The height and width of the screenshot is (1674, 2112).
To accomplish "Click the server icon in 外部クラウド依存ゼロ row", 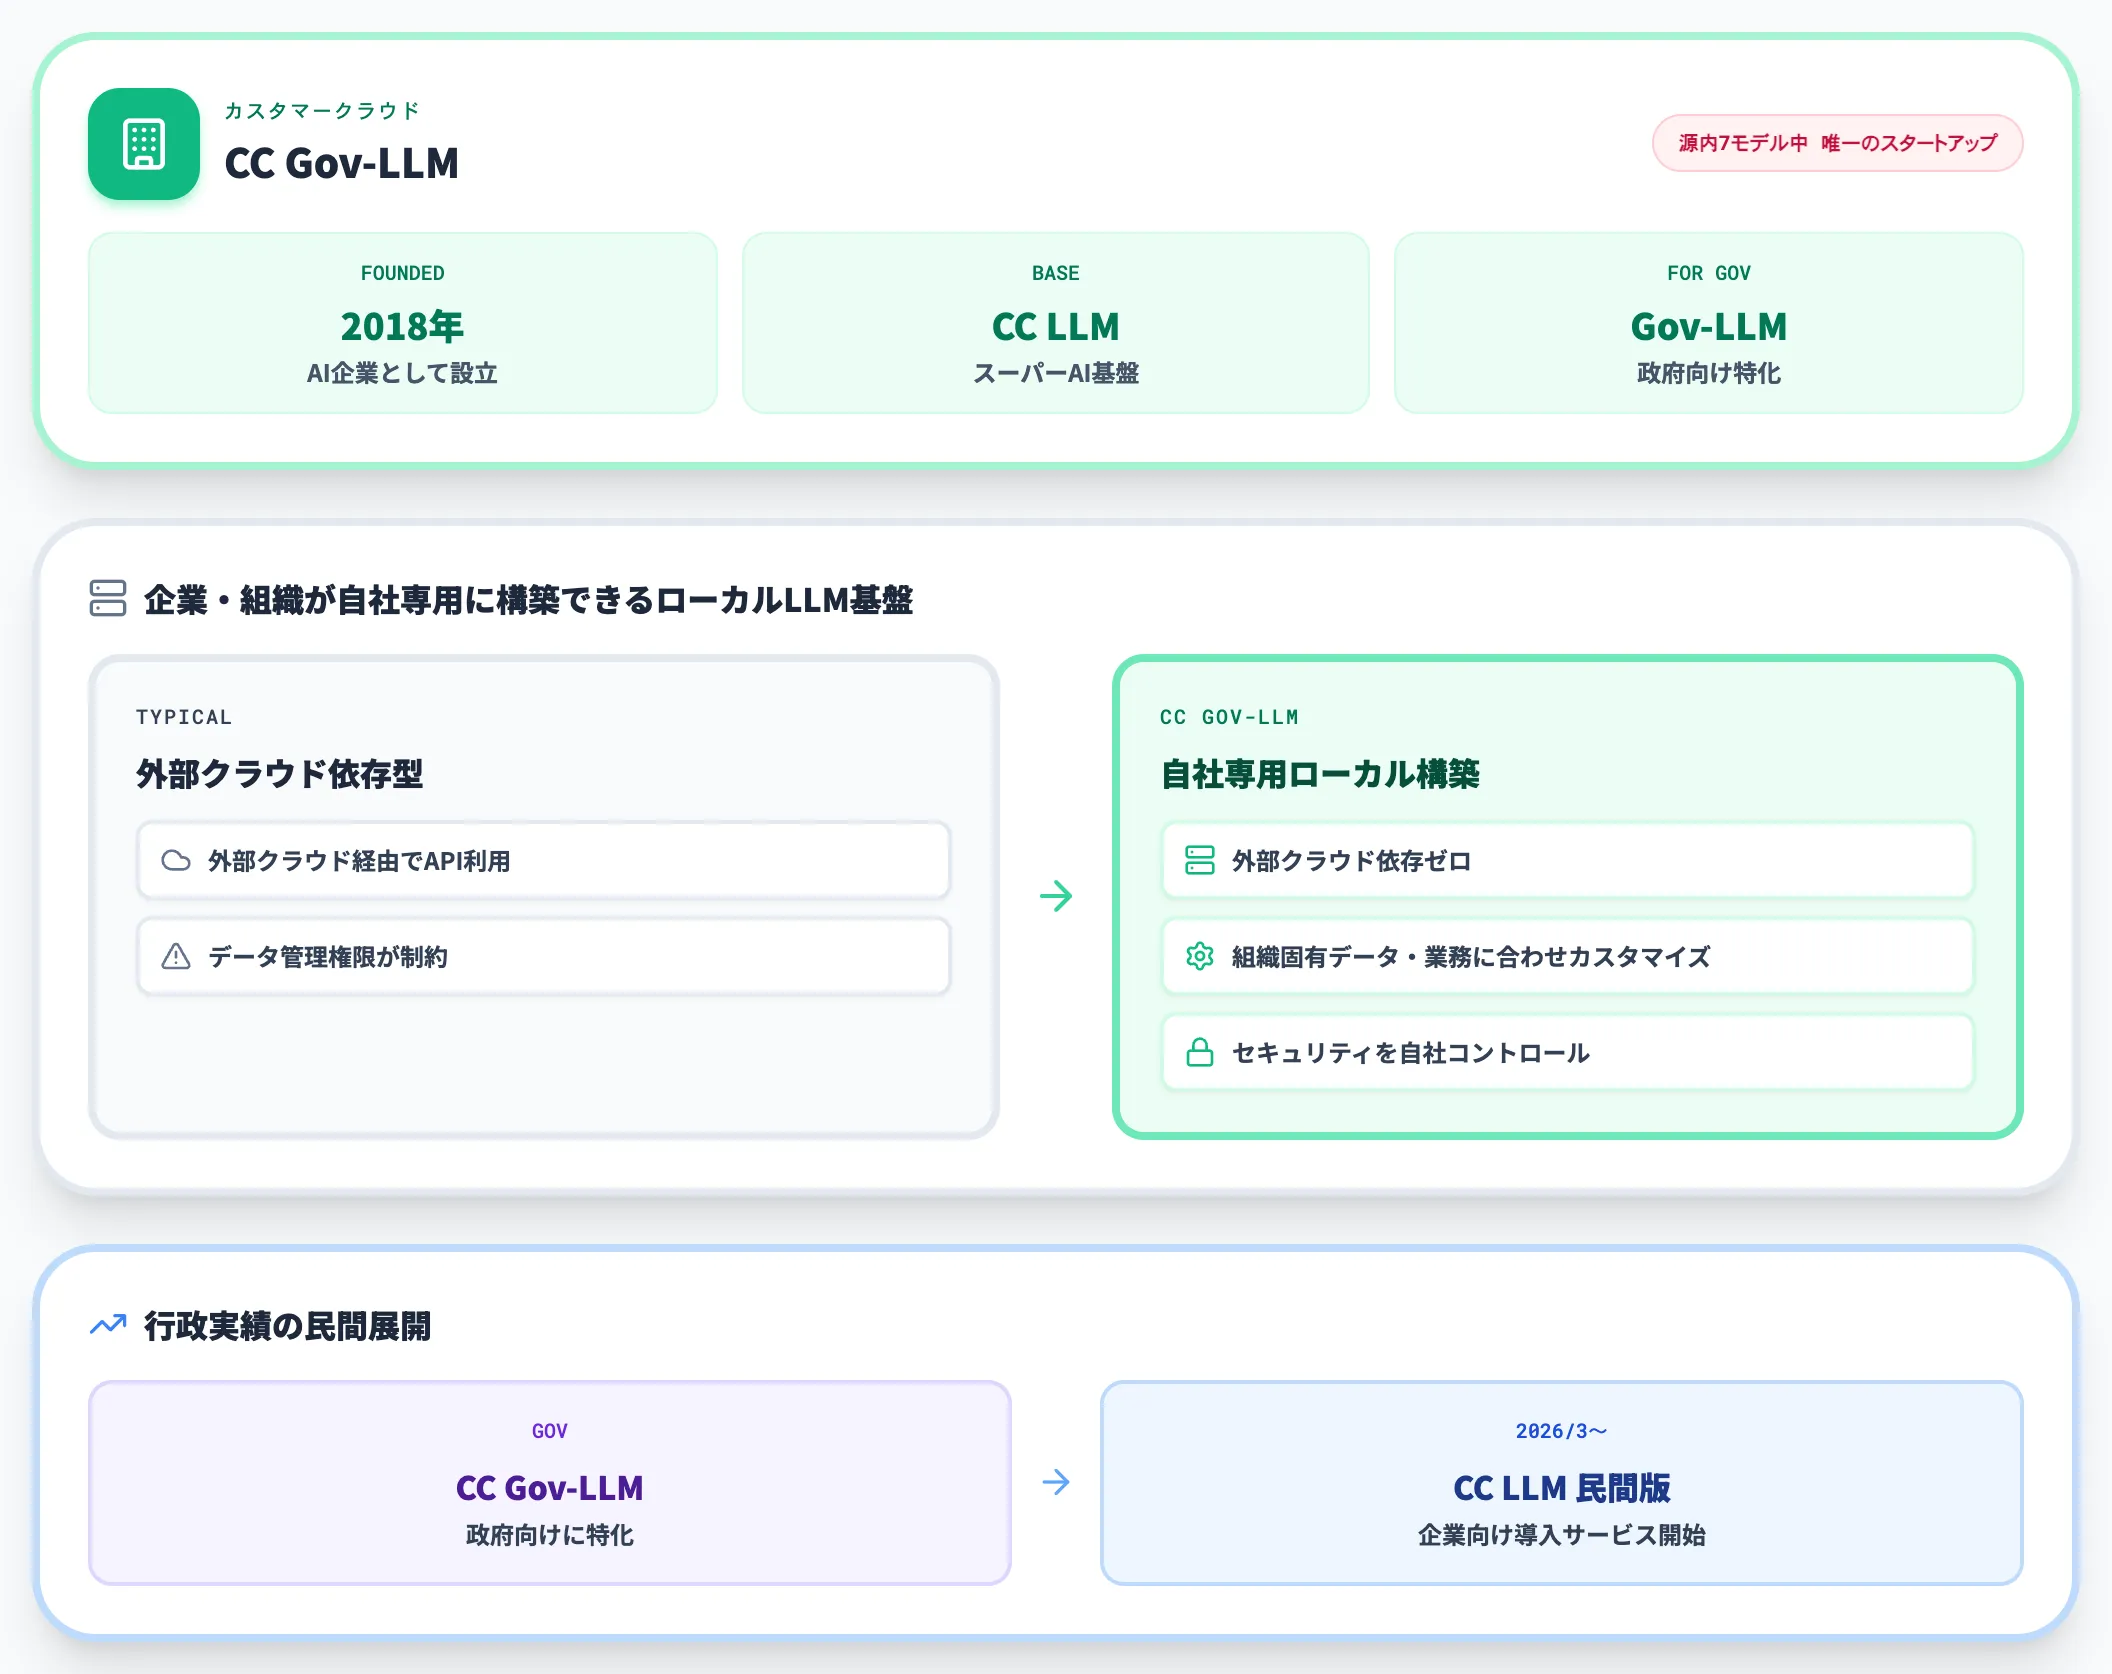I will (1200, 860).
